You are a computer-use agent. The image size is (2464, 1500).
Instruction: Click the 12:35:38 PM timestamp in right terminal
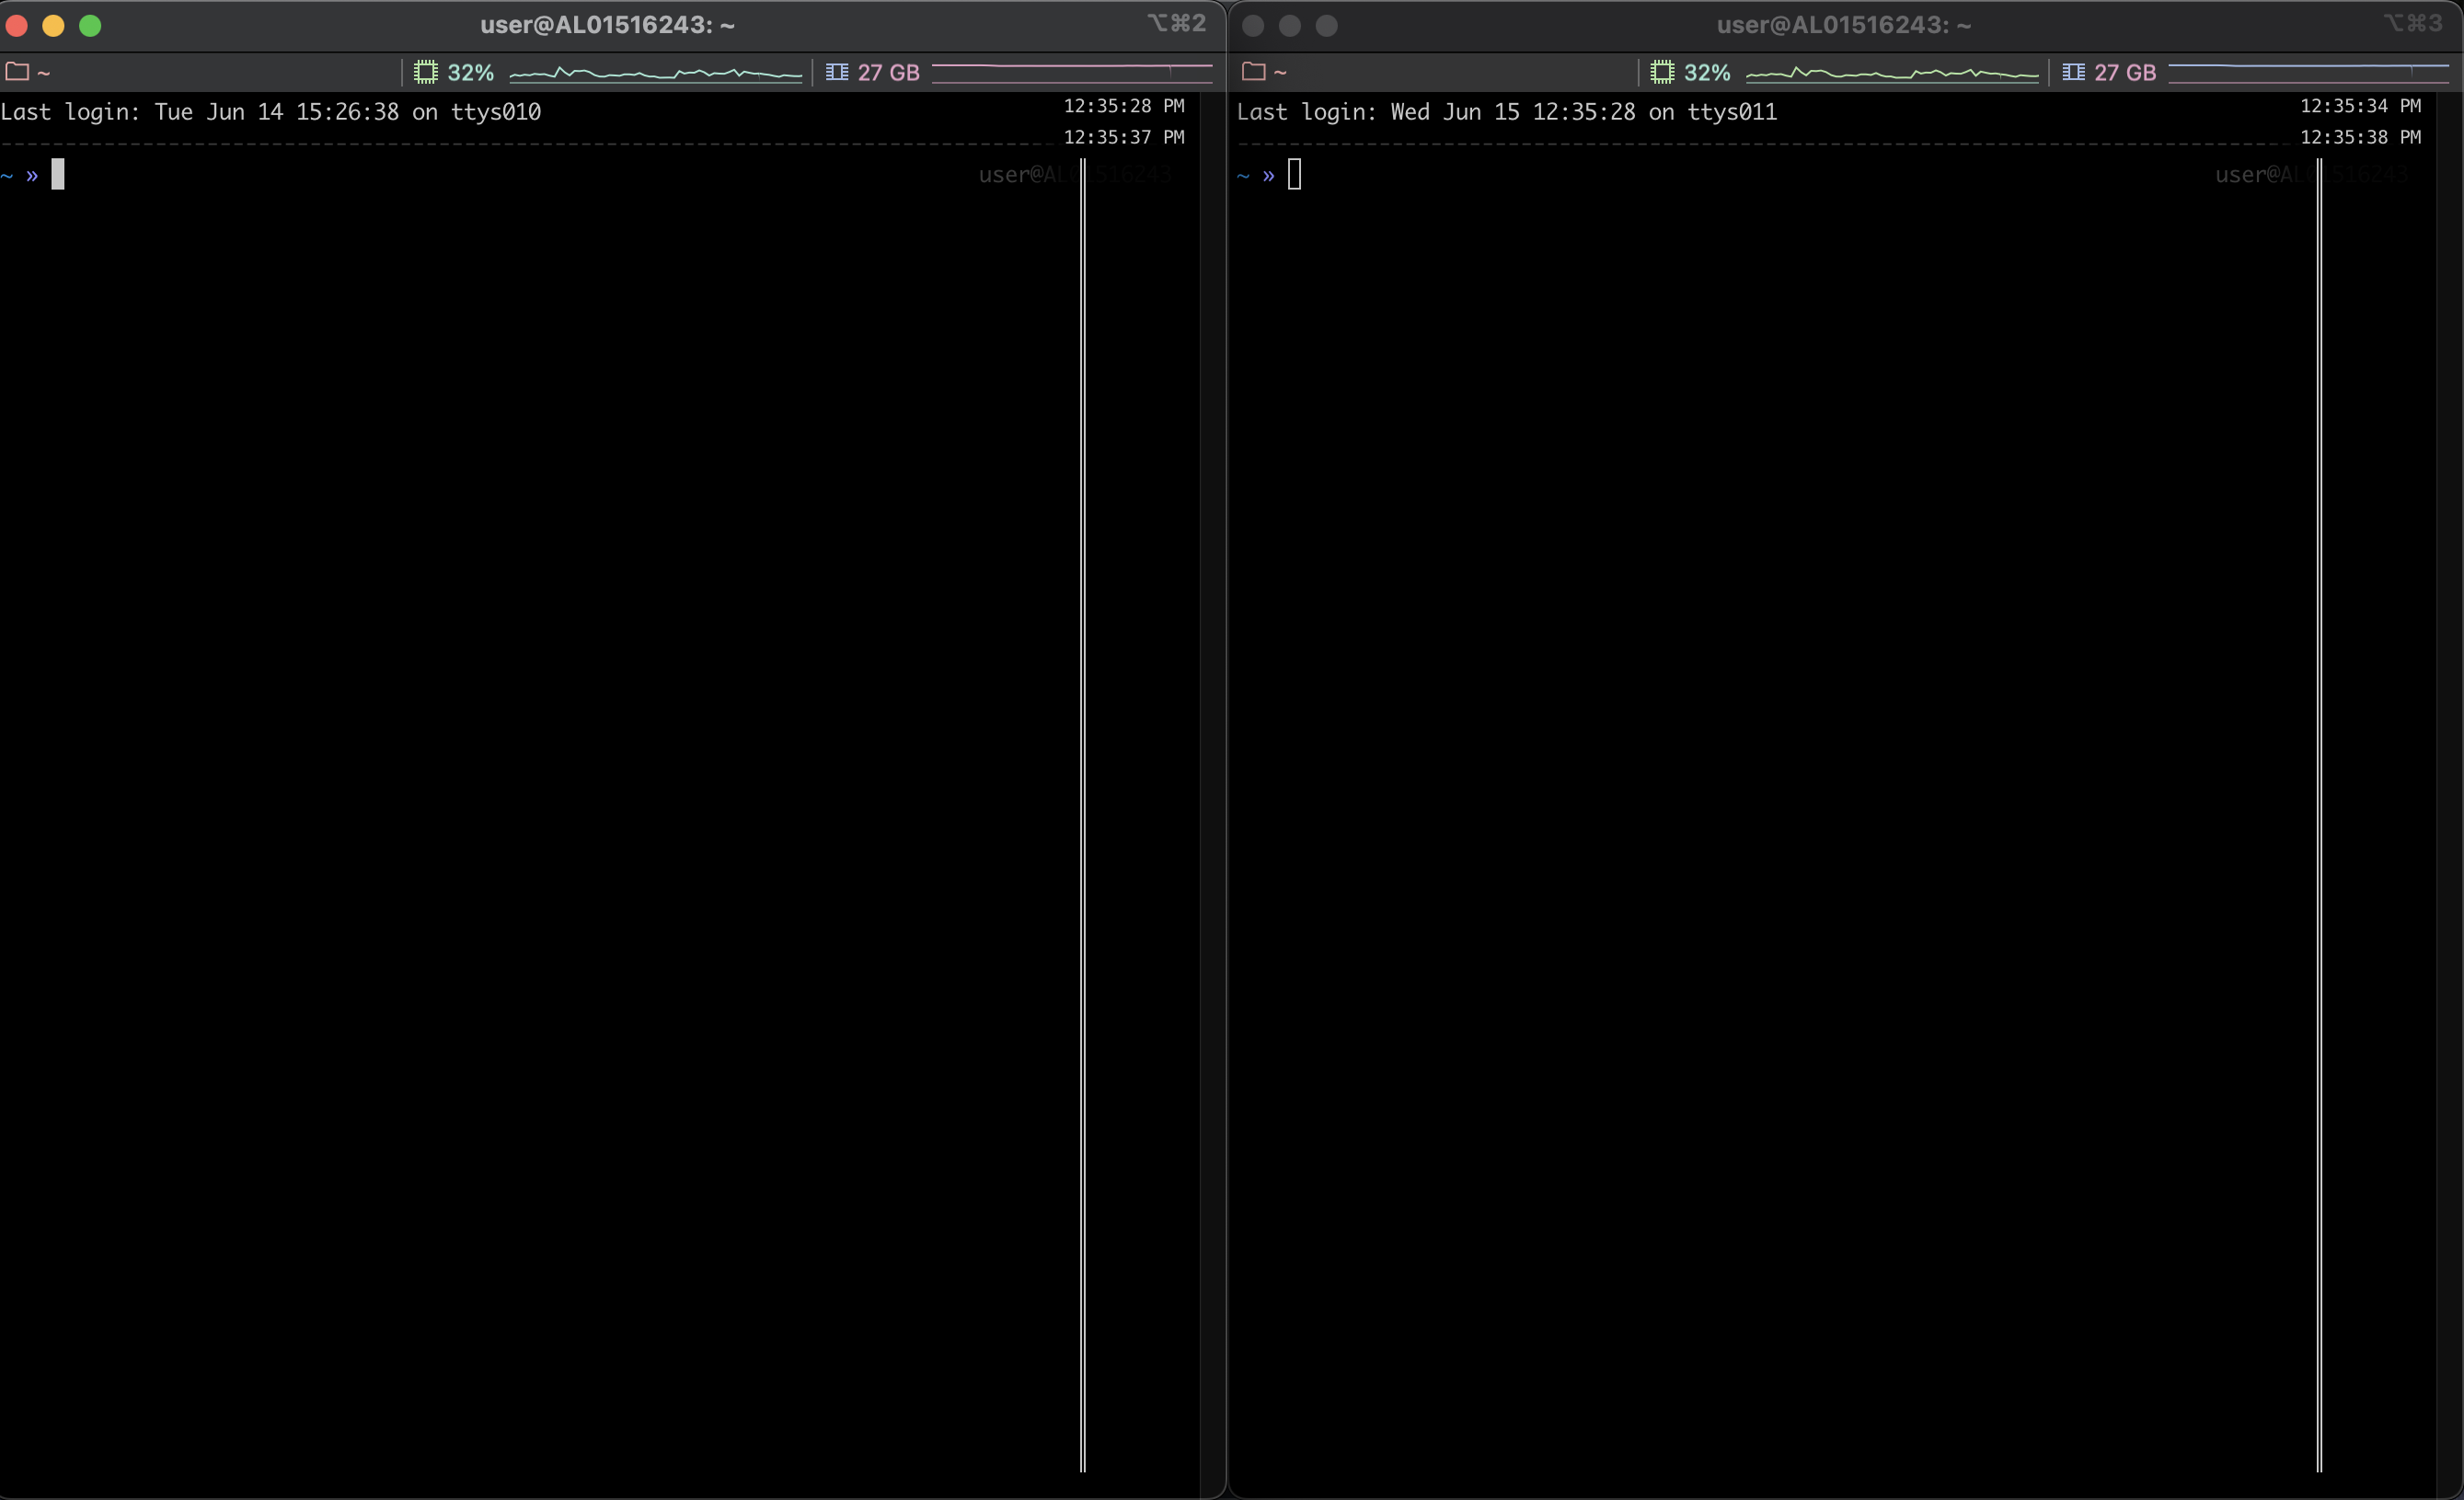[x=2359, y=137]
